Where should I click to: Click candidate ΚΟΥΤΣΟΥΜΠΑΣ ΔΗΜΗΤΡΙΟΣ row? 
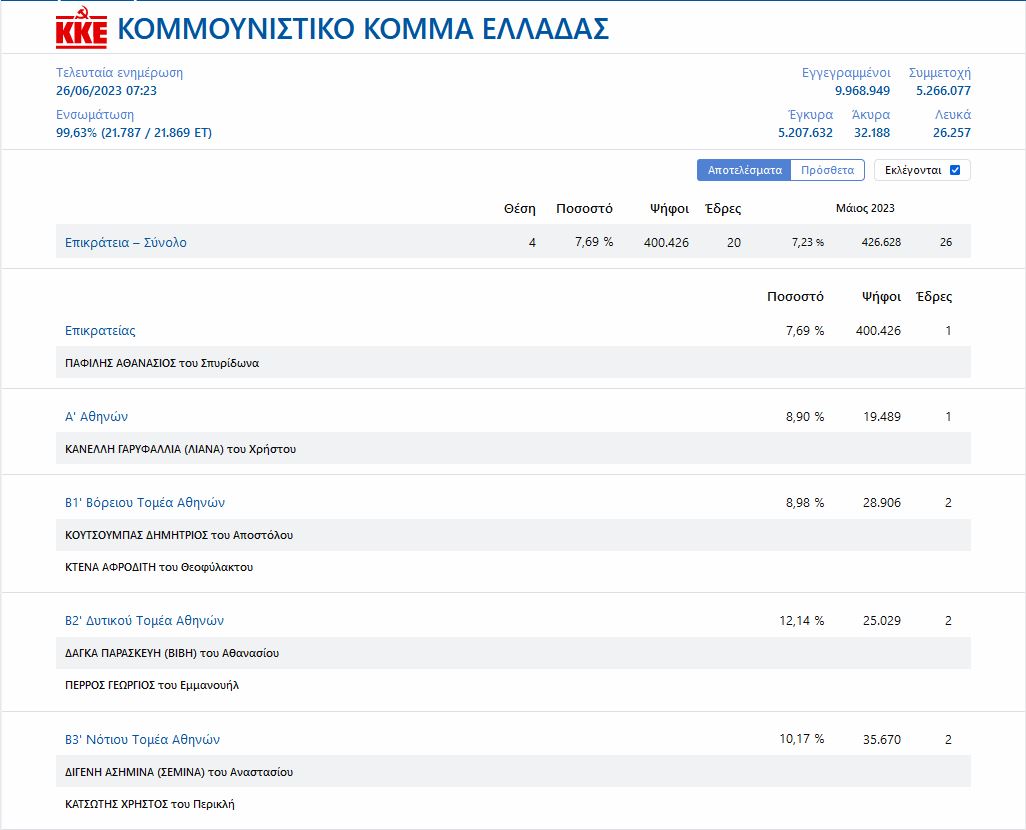click(x=179, y=535)
